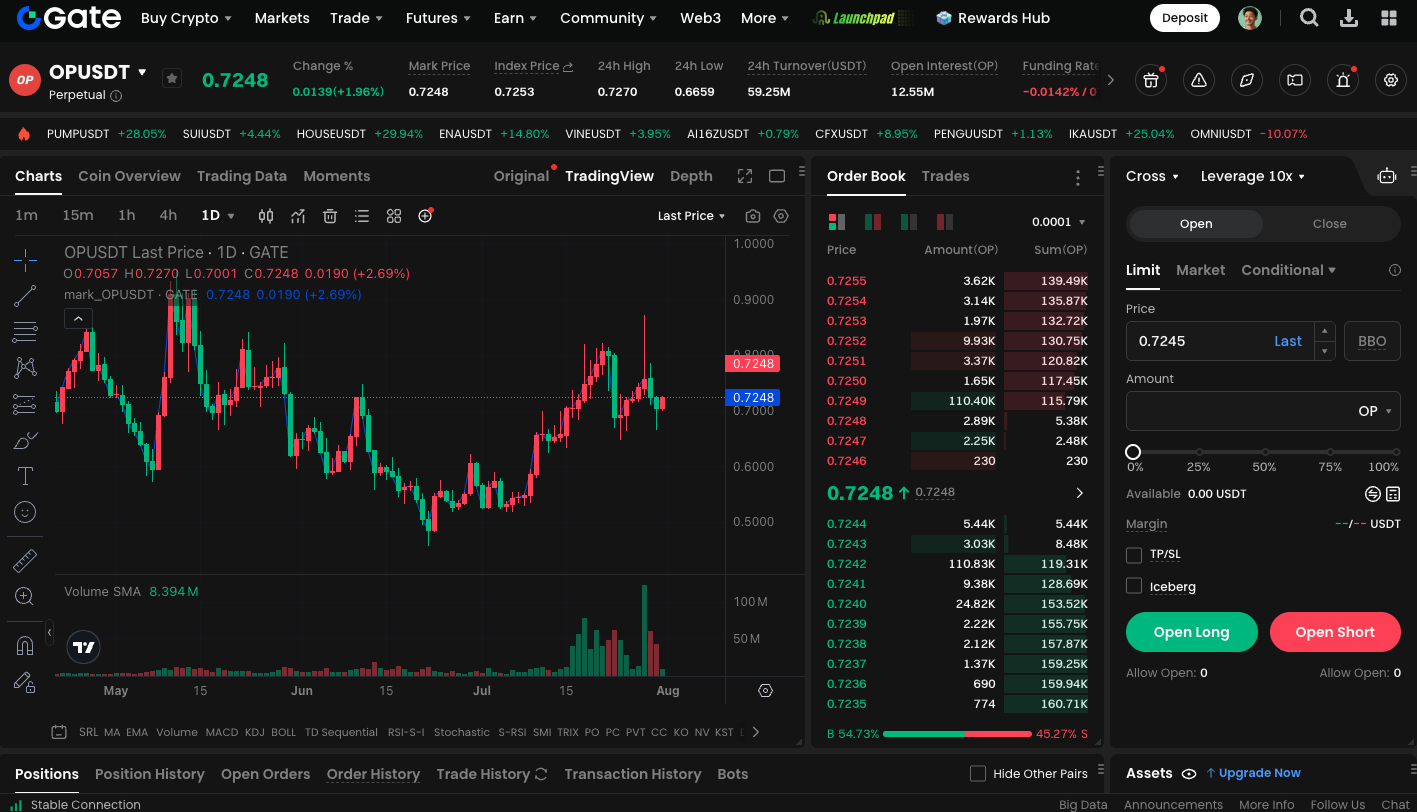1417x812 pixels.
Task: Select the chart text annotation tool
Action: (x=25, y=476)
